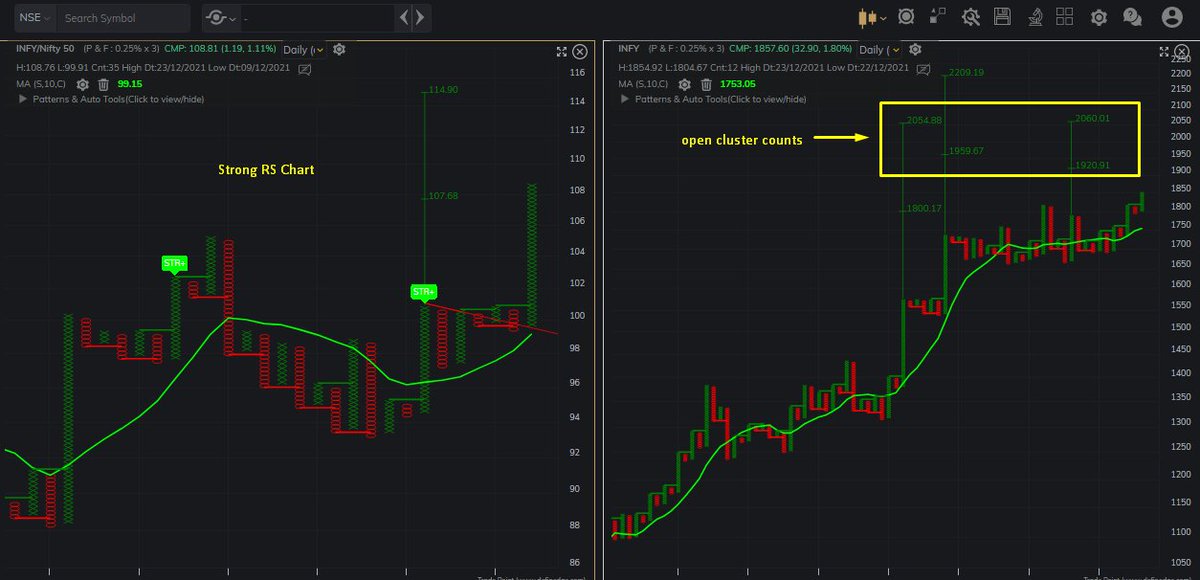Click the 2209.19 count target label

coord(966,72)
